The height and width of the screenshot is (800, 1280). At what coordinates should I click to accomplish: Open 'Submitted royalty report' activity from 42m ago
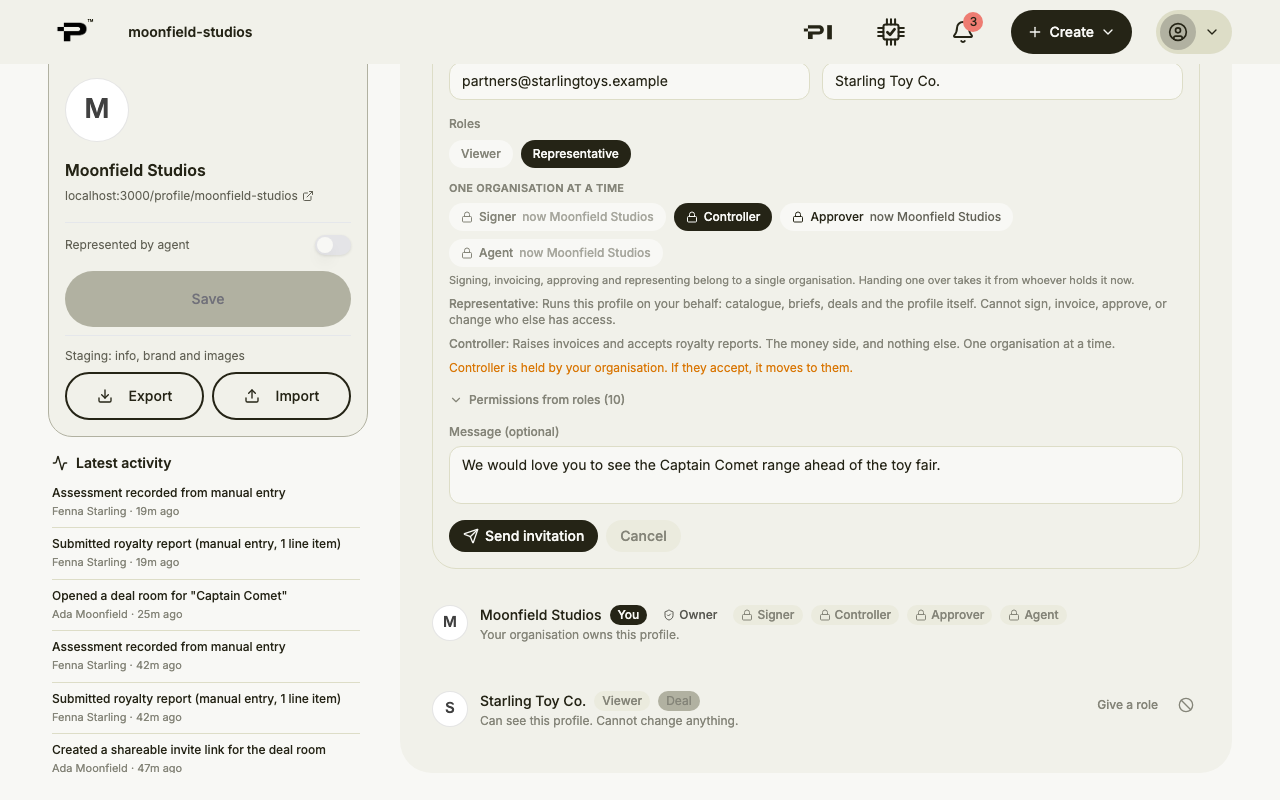pos(206,708)
